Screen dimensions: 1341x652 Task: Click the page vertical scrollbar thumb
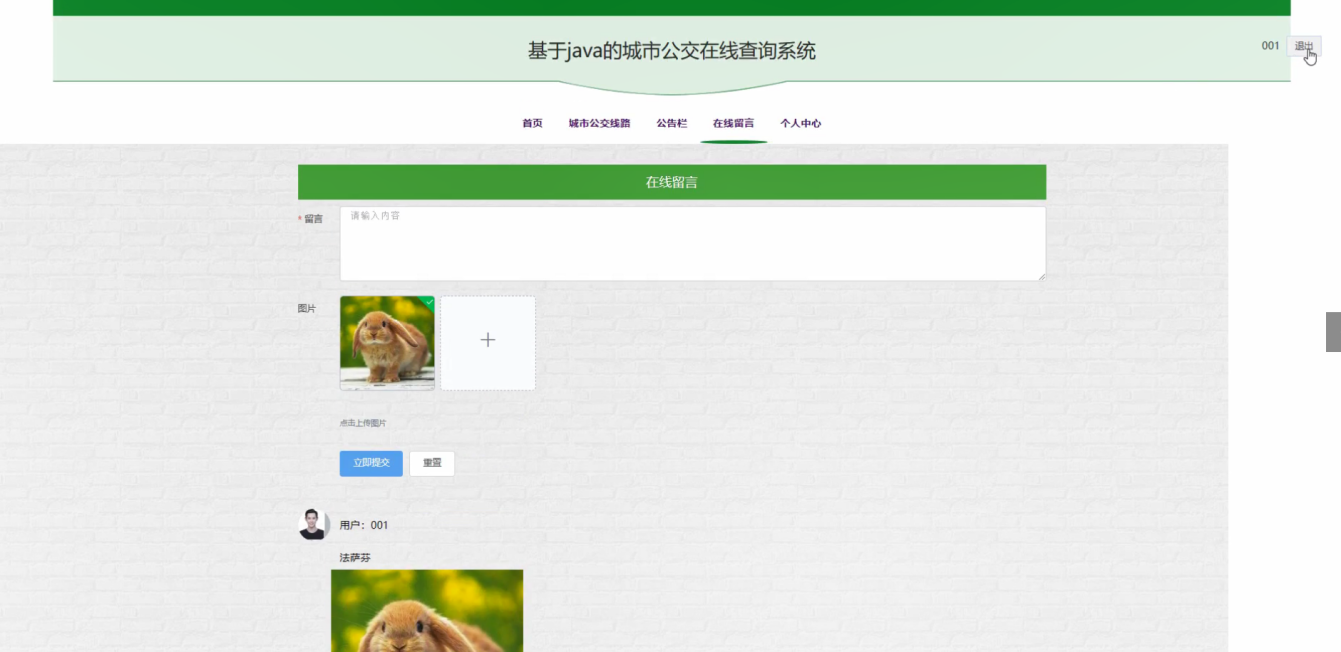pyautogui.click(x=1333, y=332)
